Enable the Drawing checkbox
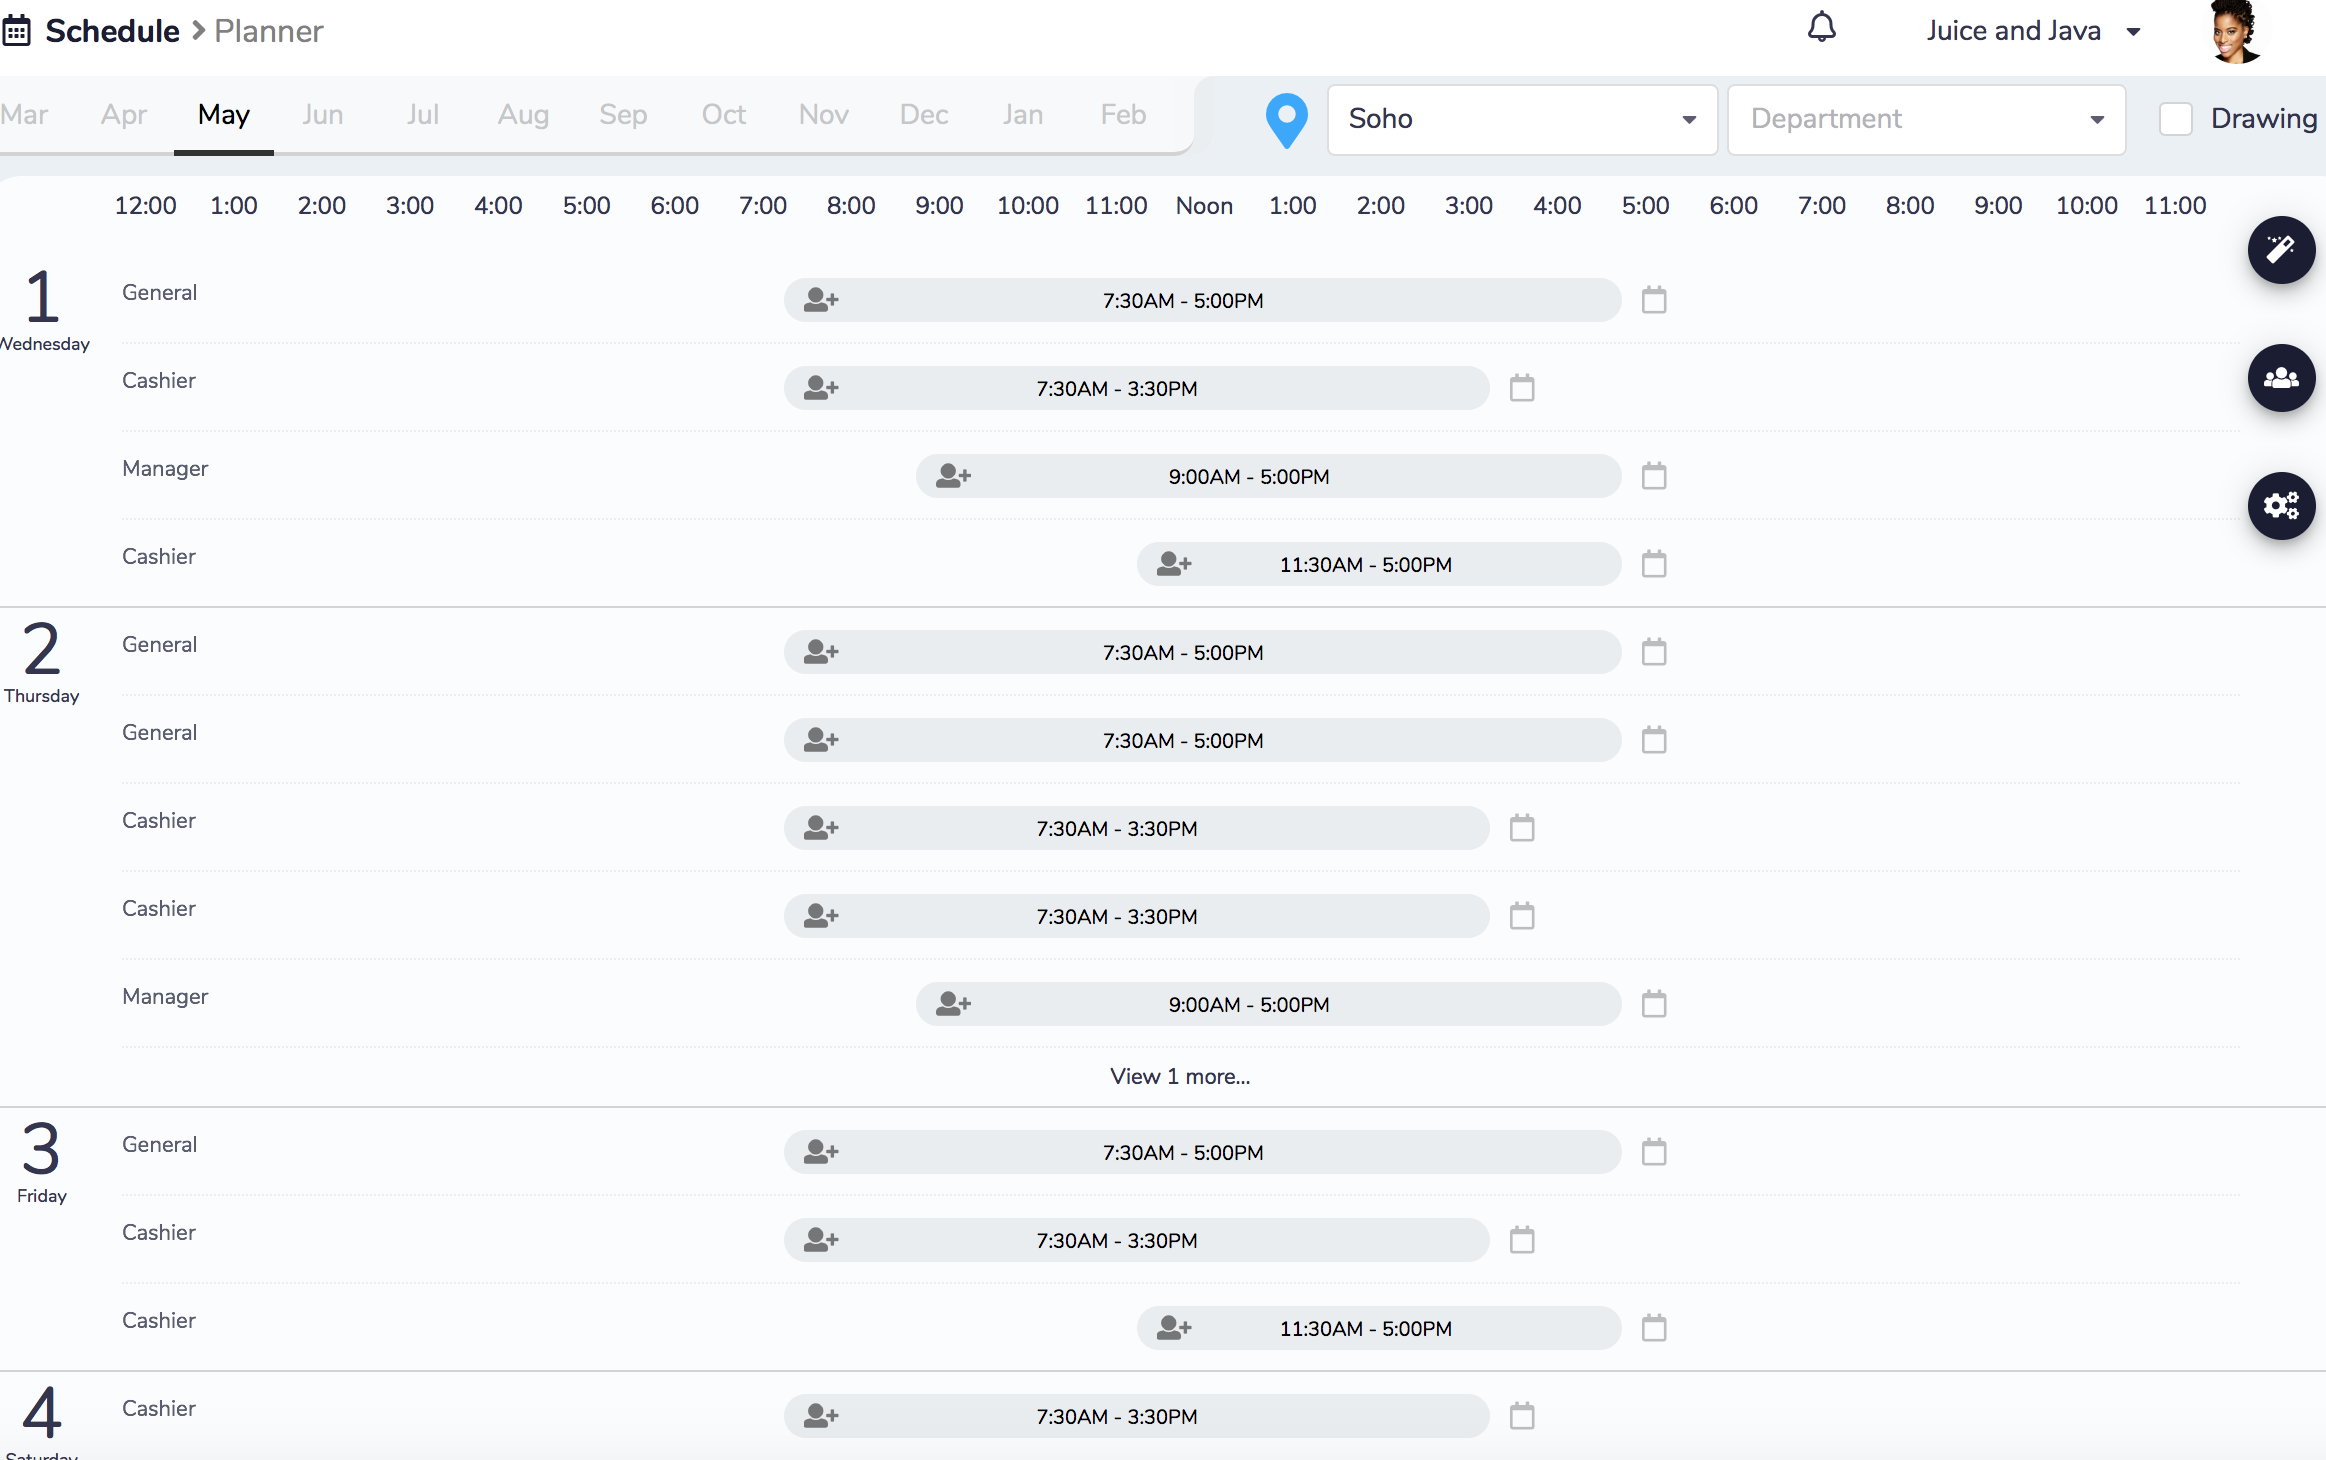This screenshot has width=2326, height=1460. pos(2176,119)
